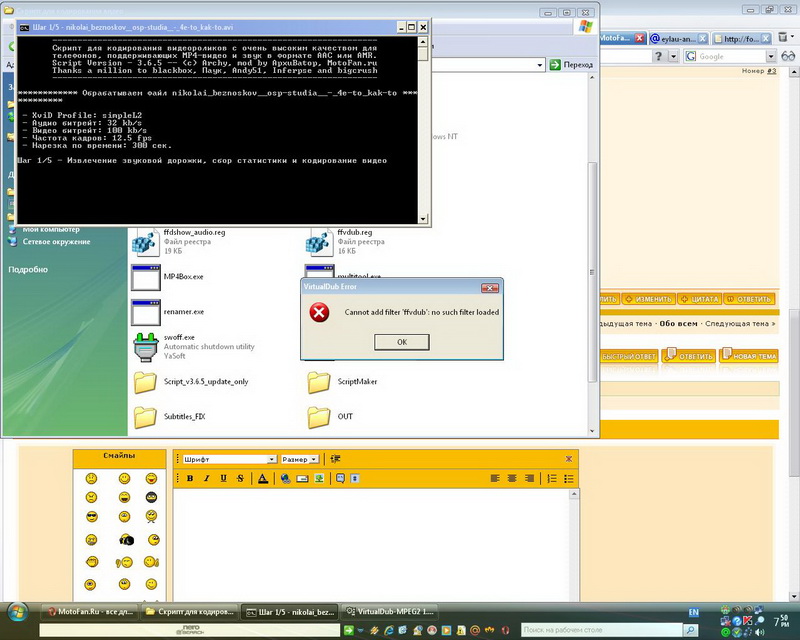Insert image using the picture icon
The height and width of the screenshot is (640, 800).
(319, 478)
